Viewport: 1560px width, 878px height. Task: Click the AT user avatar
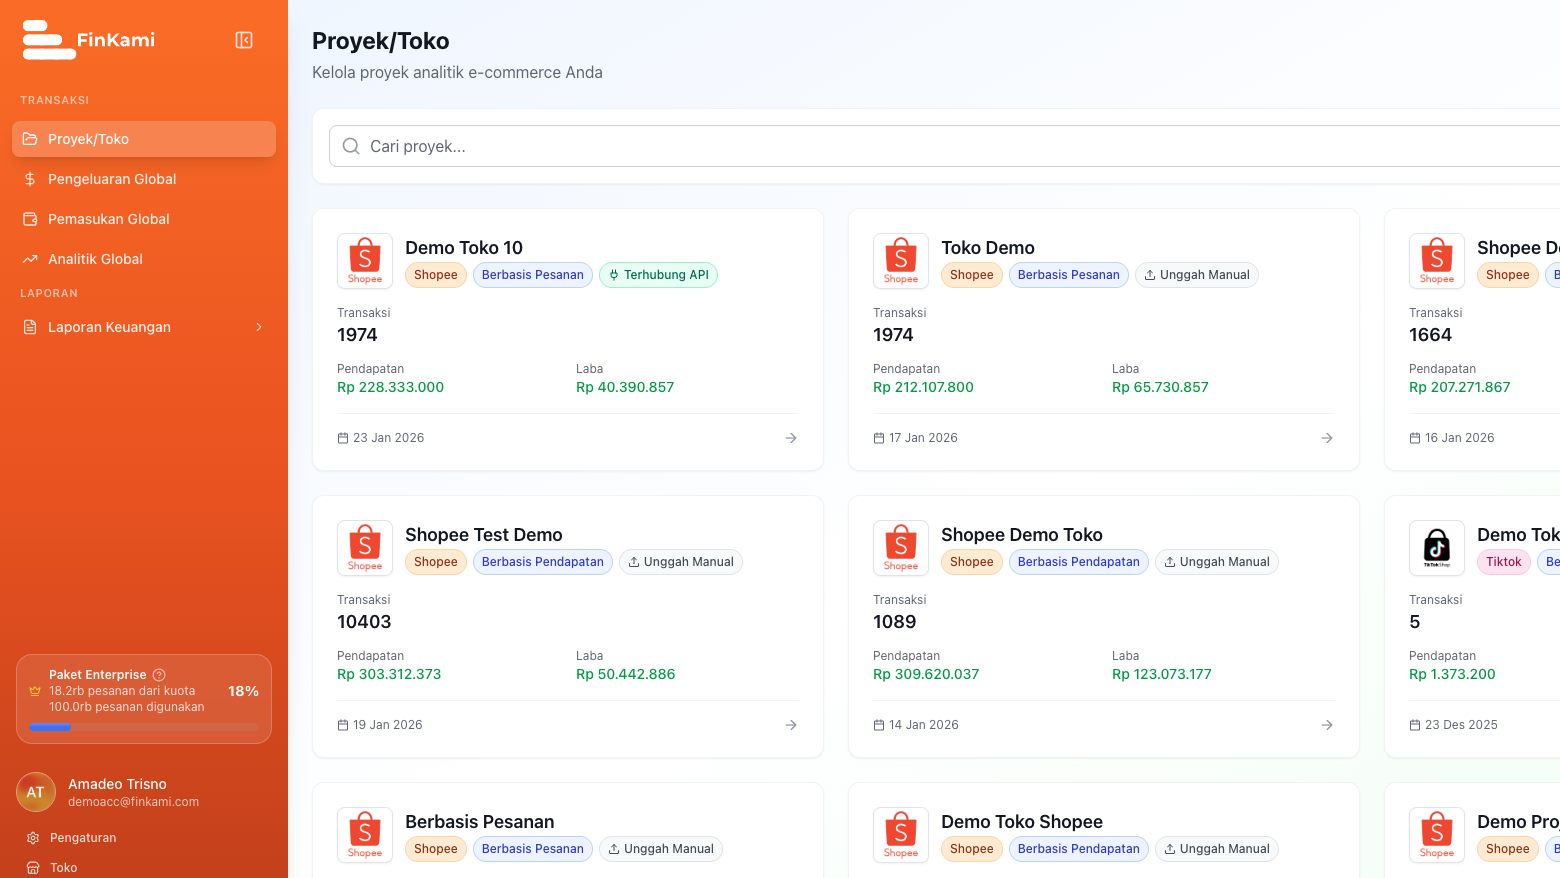[36, 792]
